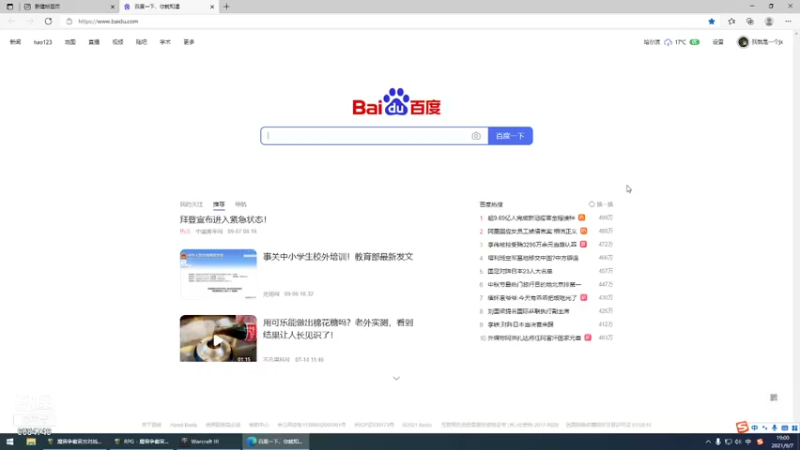
Task: Open the 学术 link in the top navigation
Action: 165,42
